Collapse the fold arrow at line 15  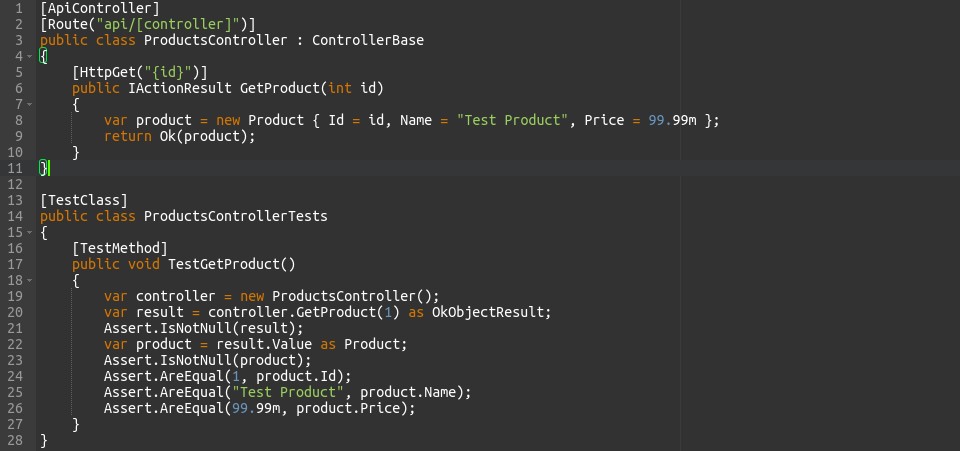point(30,232)
